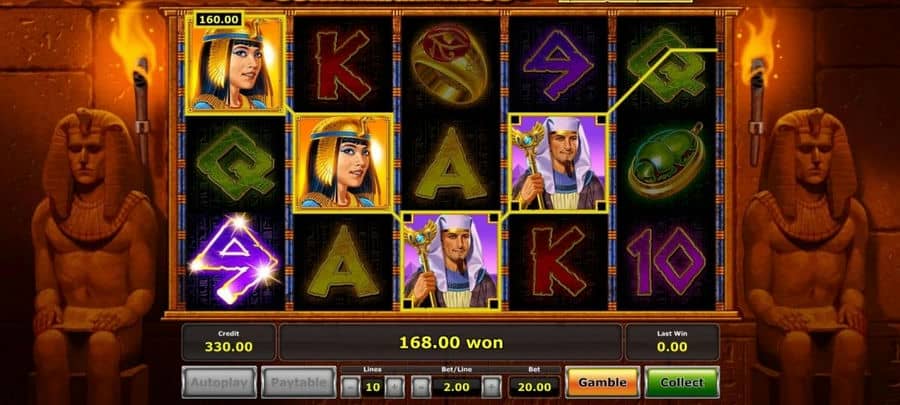Click the Cleopatra symbol labeled 160.00

click(x=235, y=65)
